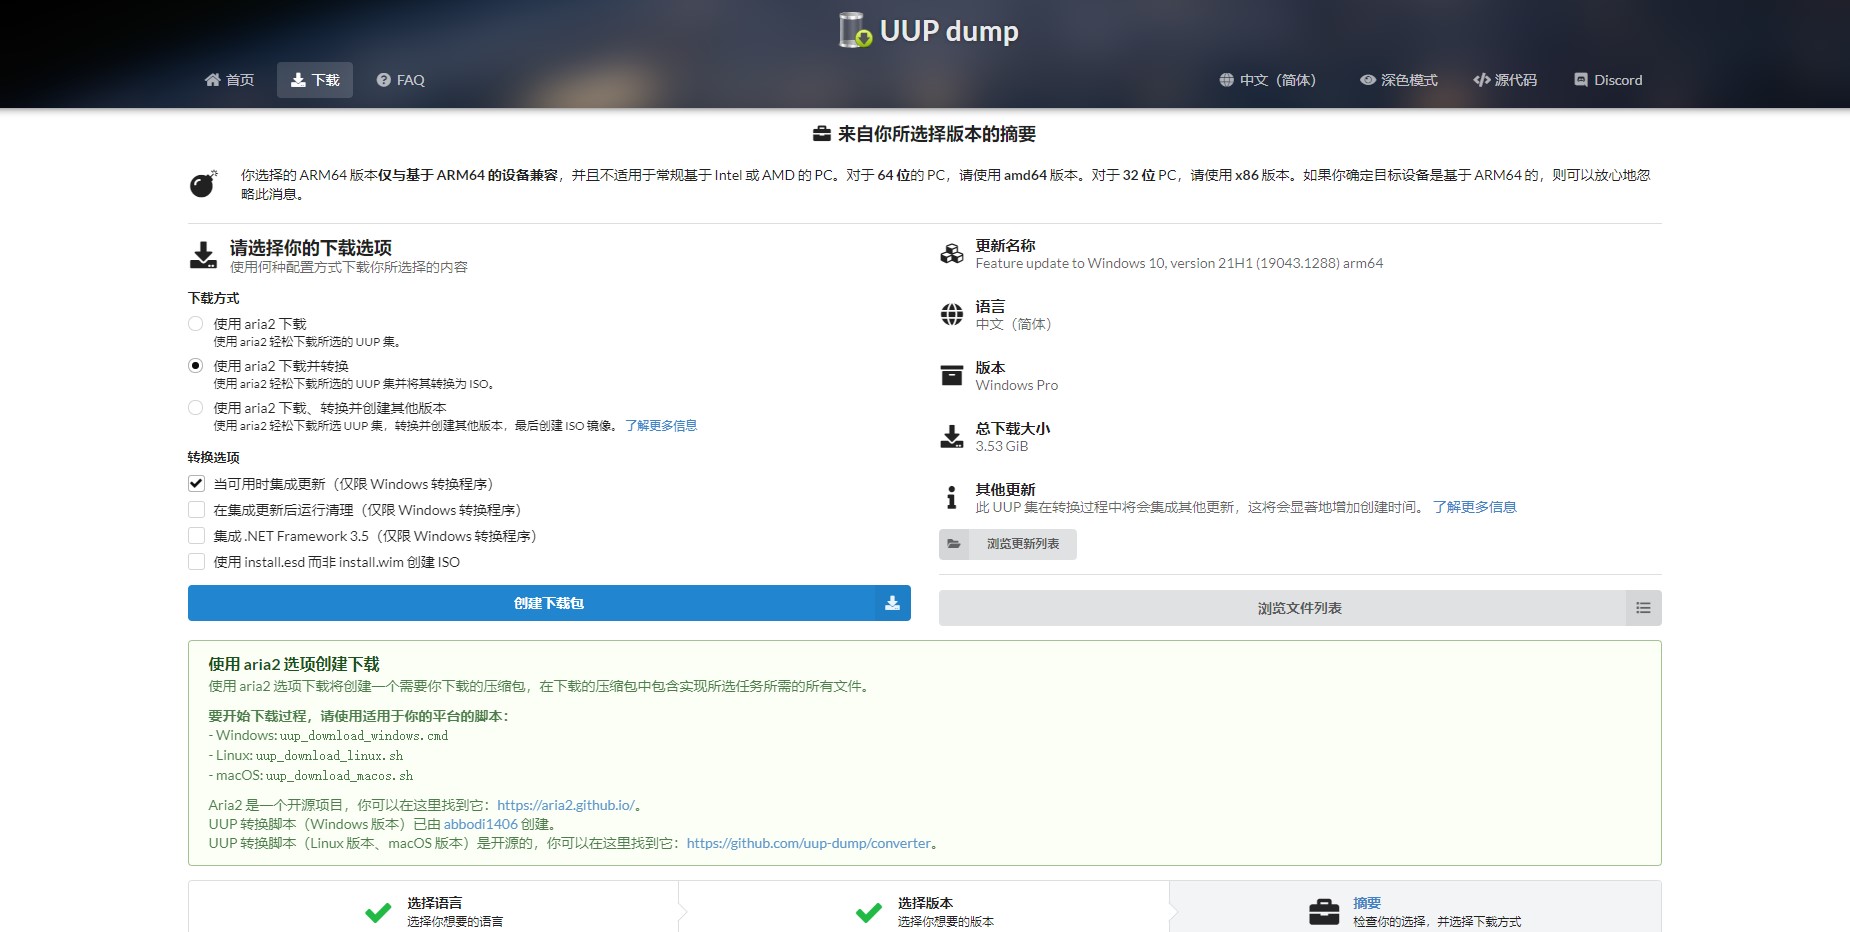1850x932 pixels.
Task: Click the text '3.53 GiB'
Action: point(1002,447)
